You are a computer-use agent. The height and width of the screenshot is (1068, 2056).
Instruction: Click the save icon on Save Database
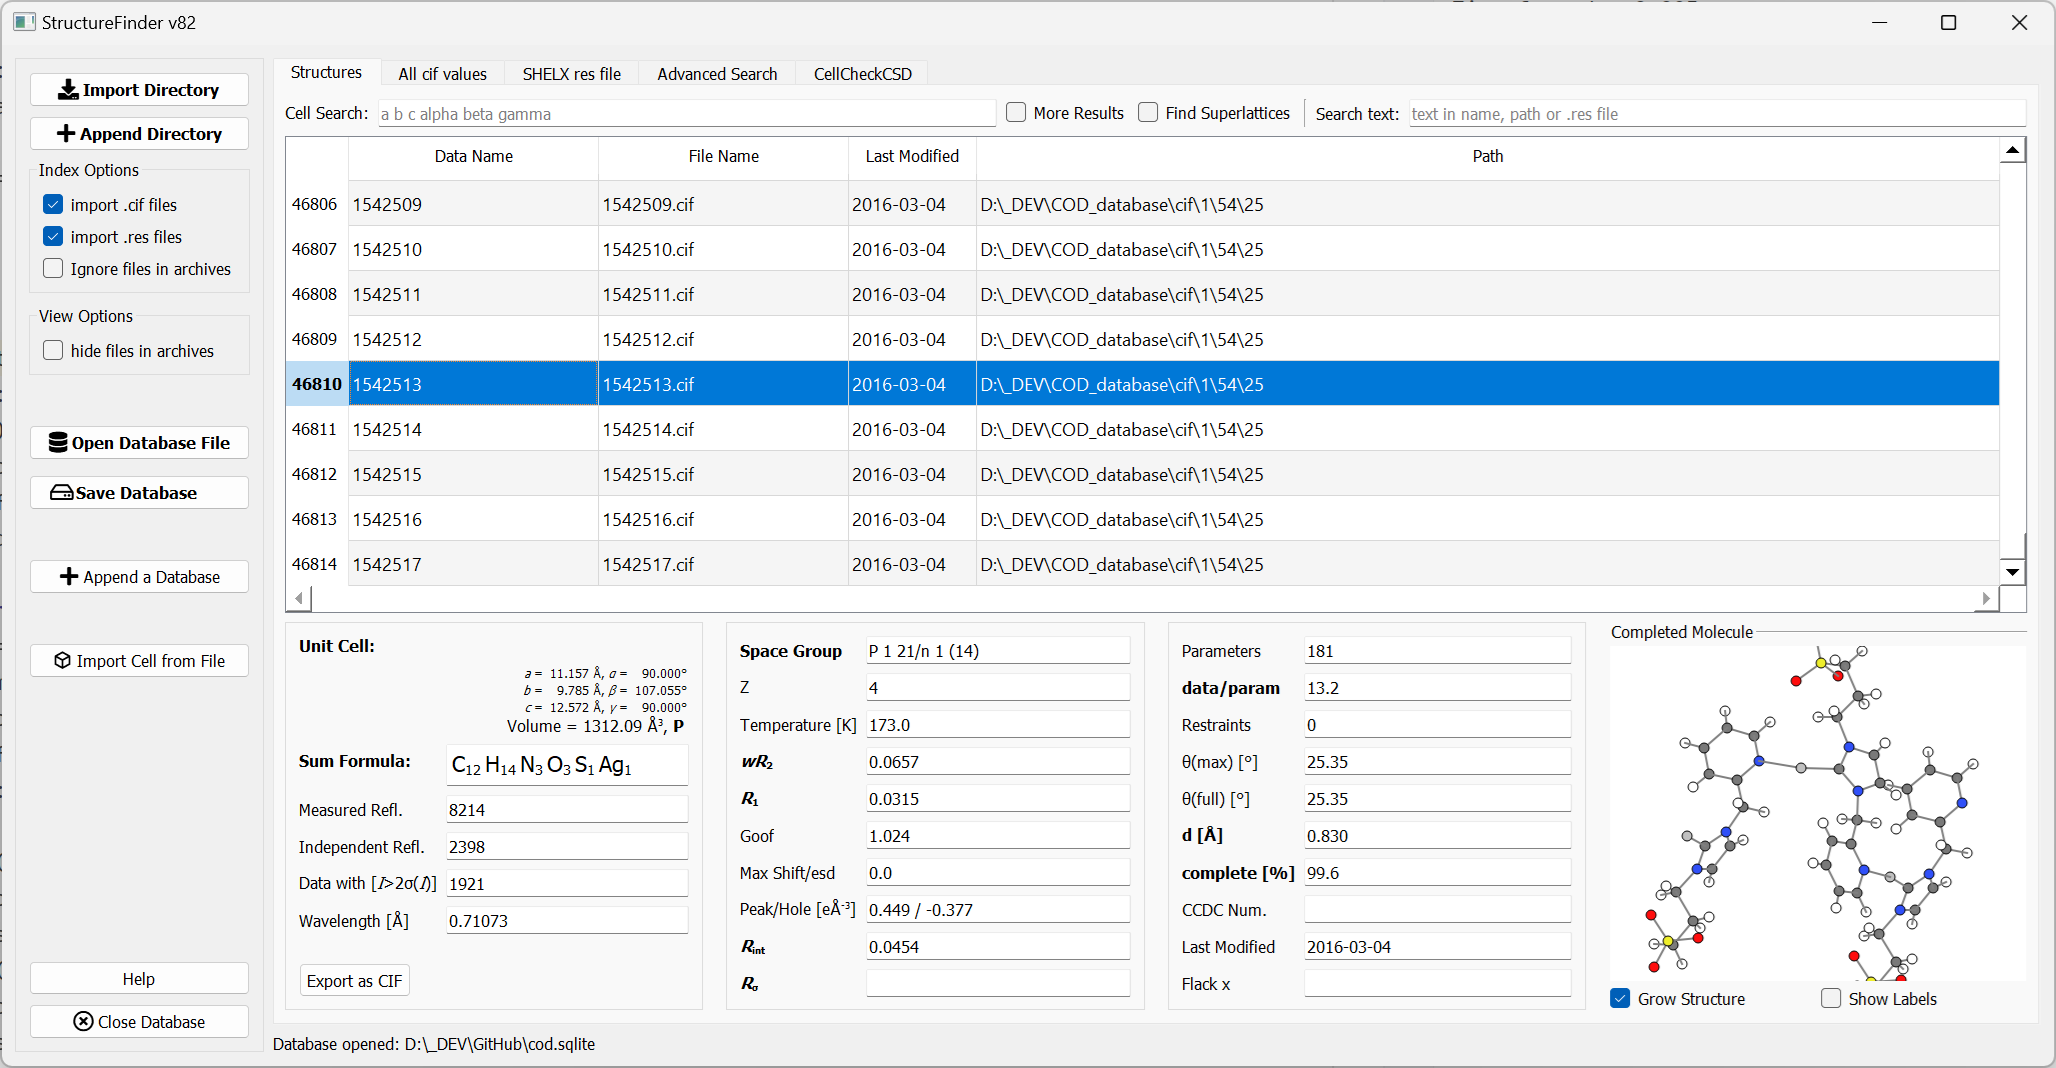coord(62,492)
